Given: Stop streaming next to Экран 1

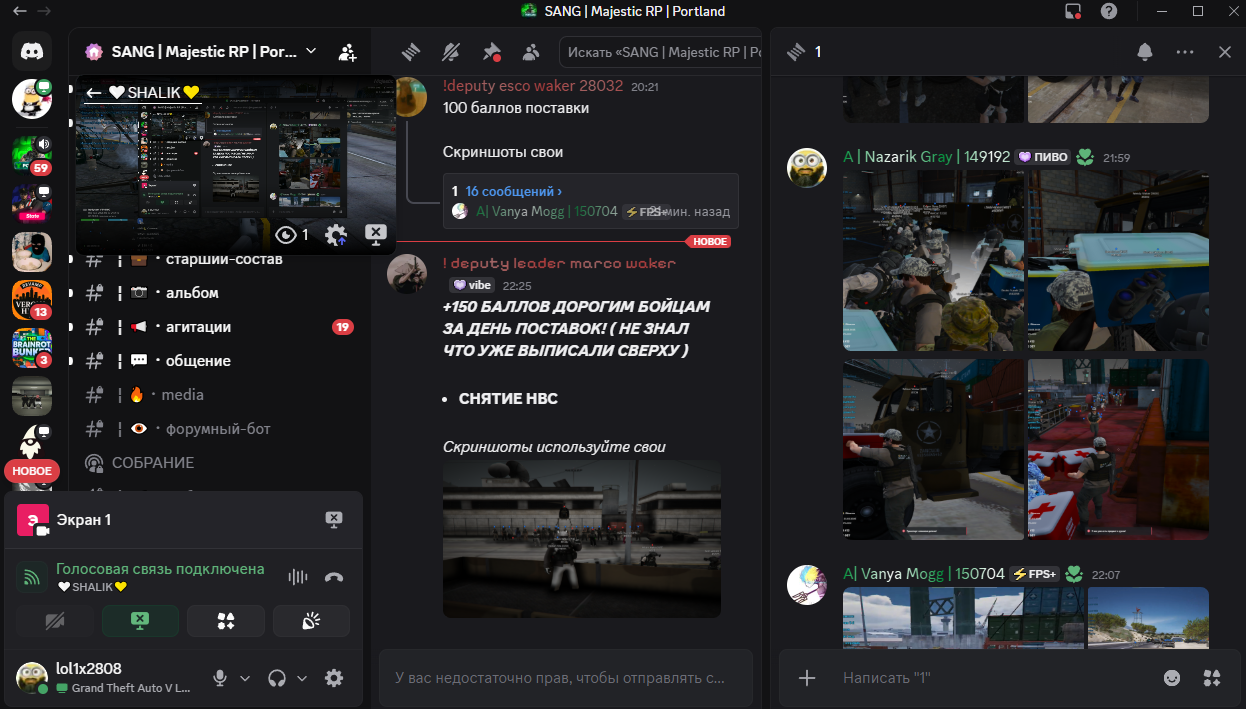Looking at the screenshot, I should [334, 519].
